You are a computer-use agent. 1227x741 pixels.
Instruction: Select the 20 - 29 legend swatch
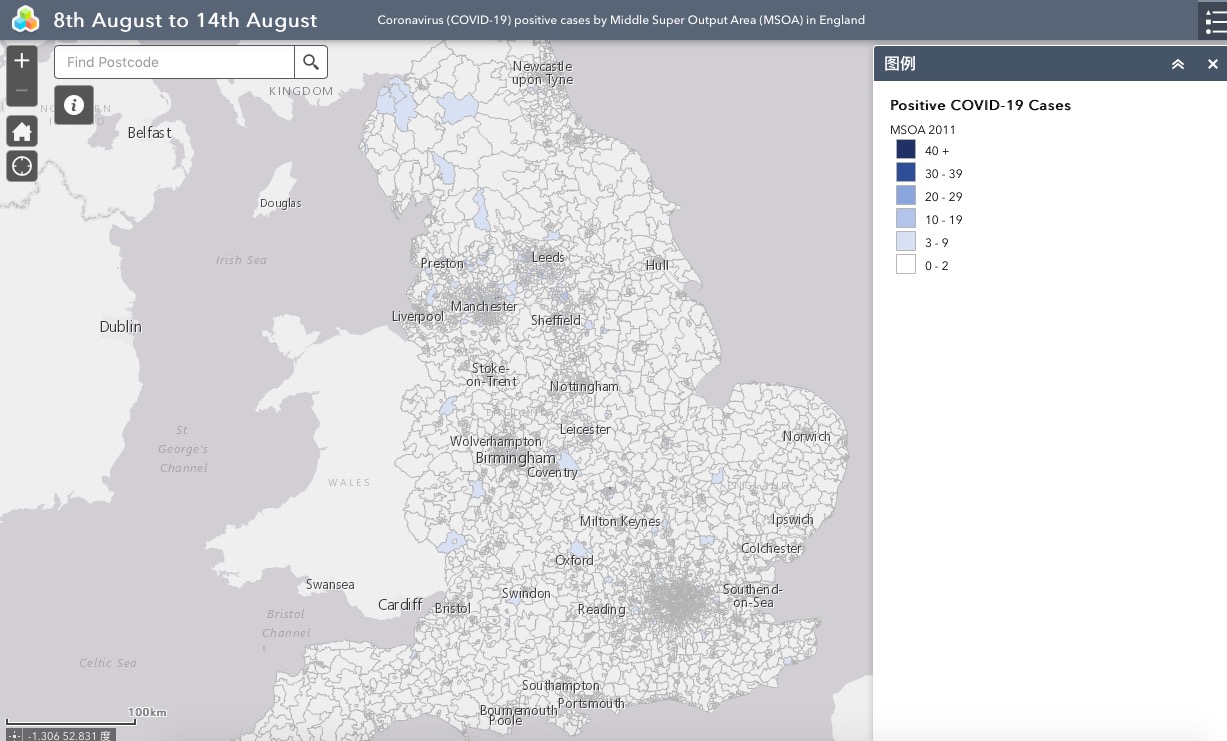tap(906, 196)
